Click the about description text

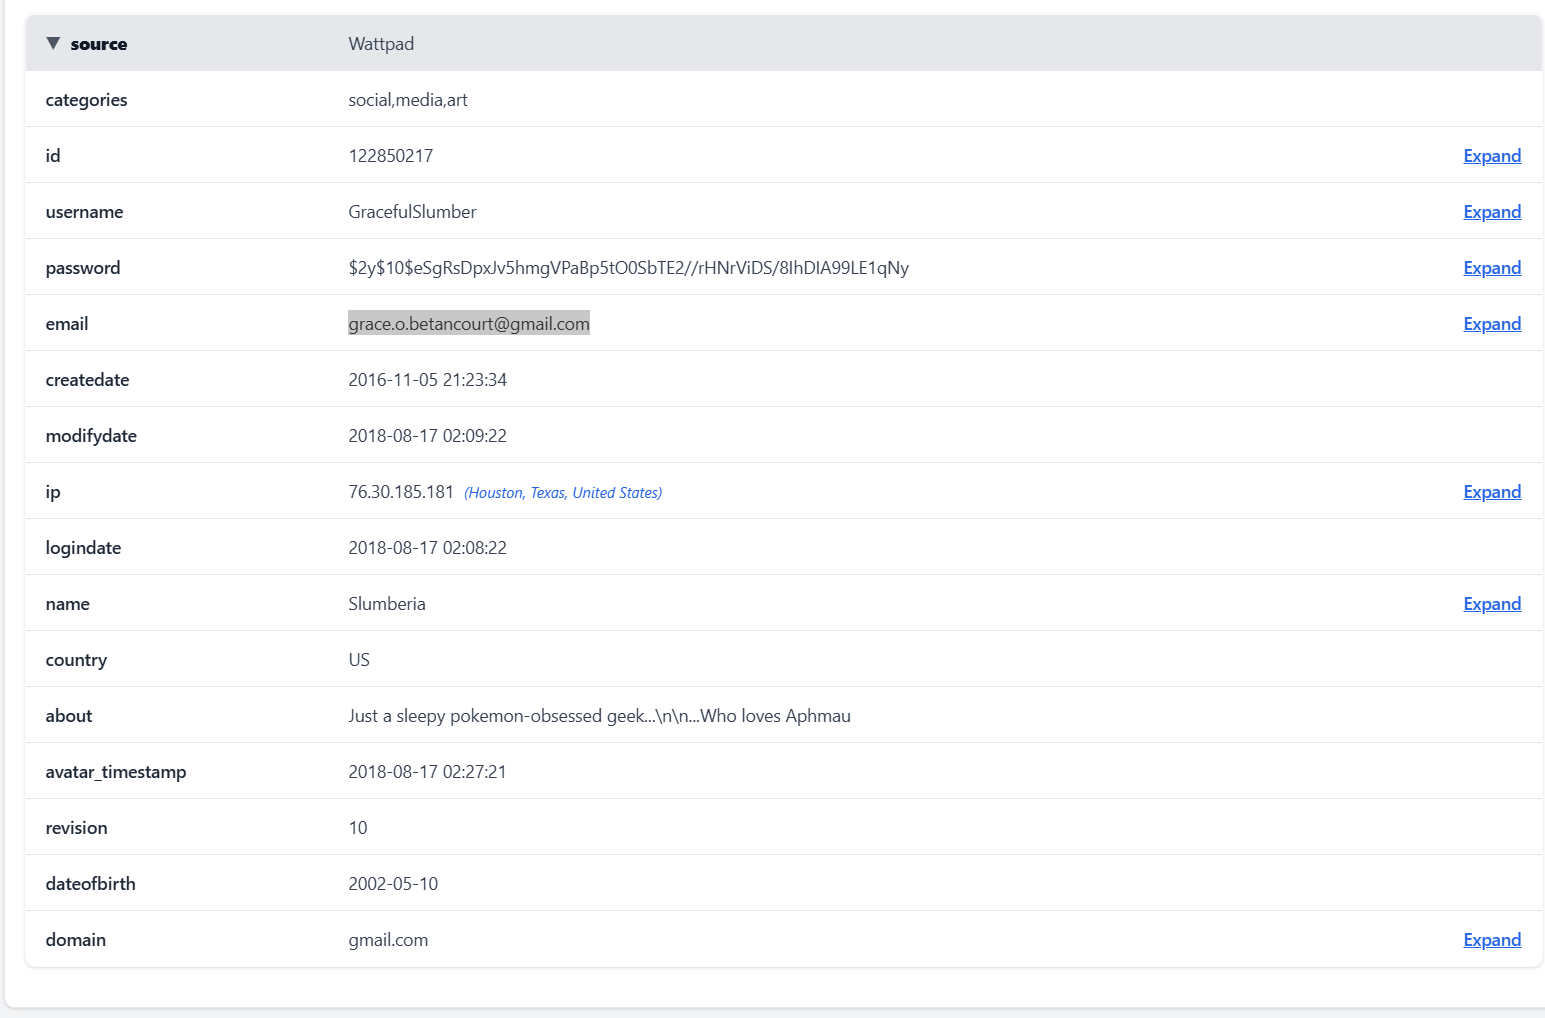pyautogui.click(x=599, y=716)
